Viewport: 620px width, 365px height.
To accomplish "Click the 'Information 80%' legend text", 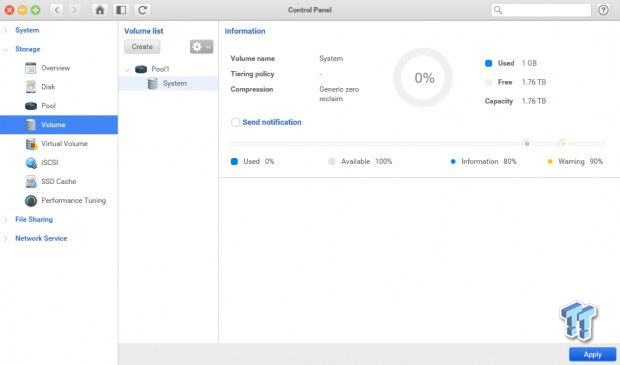I will pos(489,161).
